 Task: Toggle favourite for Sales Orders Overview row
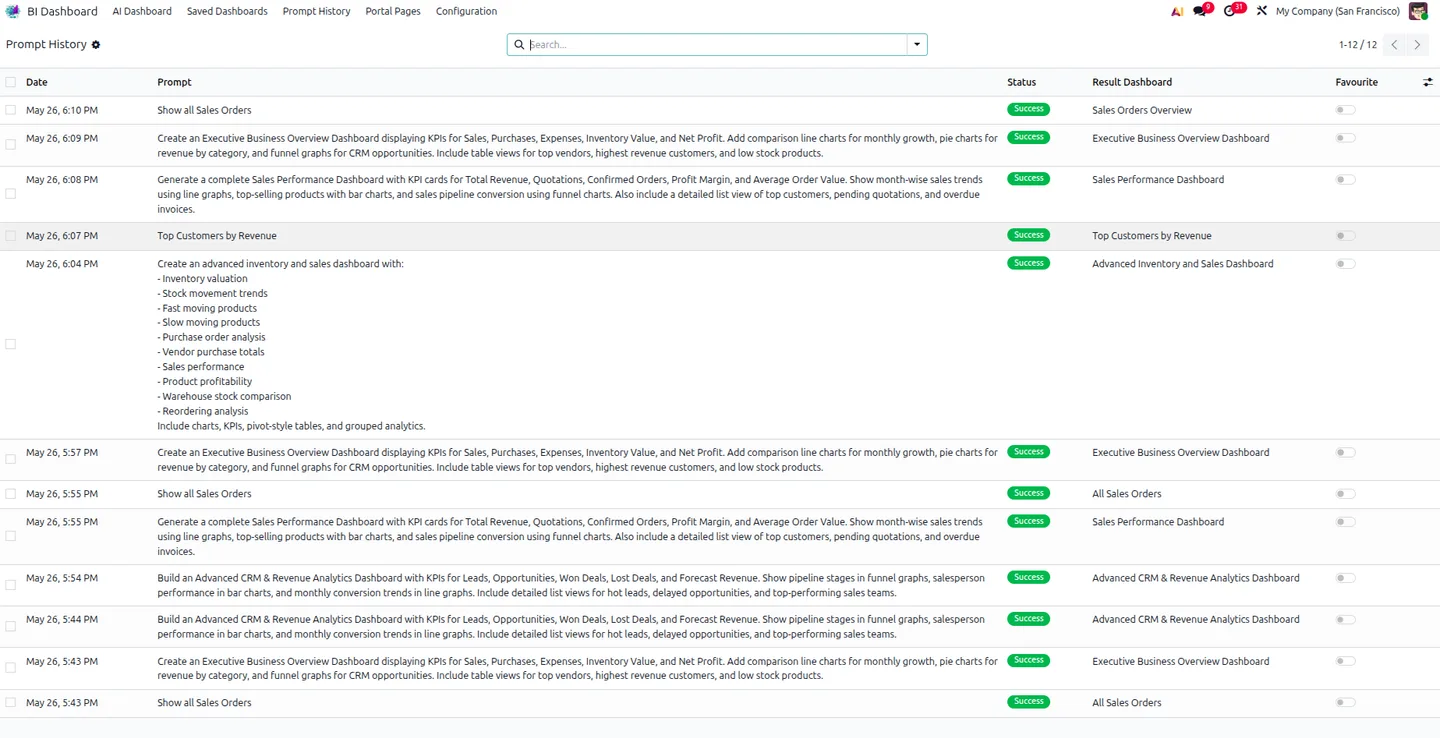tap(1345, 110)
